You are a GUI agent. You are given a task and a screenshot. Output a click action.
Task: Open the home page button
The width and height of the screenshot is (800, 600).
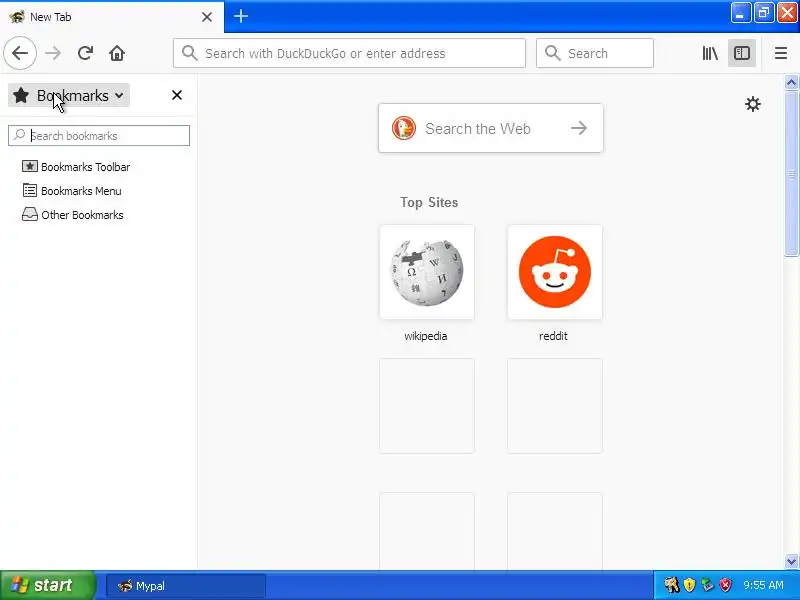pyautogui.click(x=117, y=53)
